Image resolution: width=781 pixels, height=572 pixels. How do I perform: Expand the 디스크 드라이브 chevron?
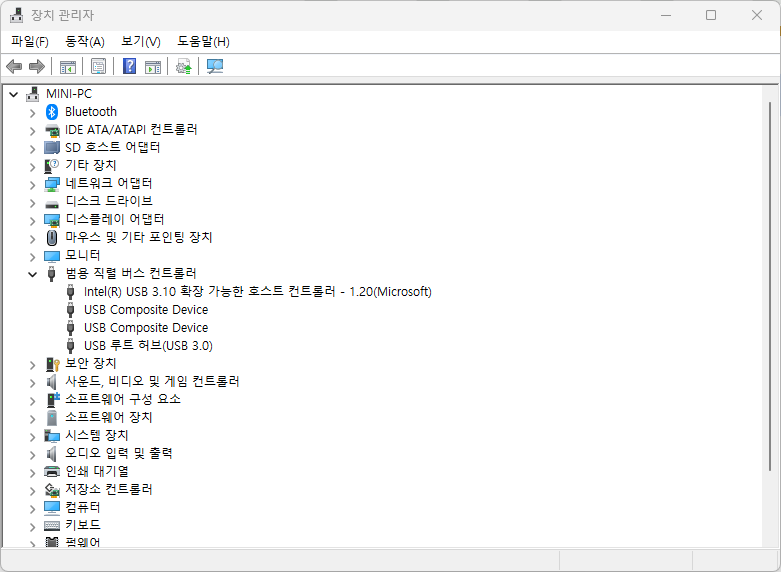[x=32, y=203]
